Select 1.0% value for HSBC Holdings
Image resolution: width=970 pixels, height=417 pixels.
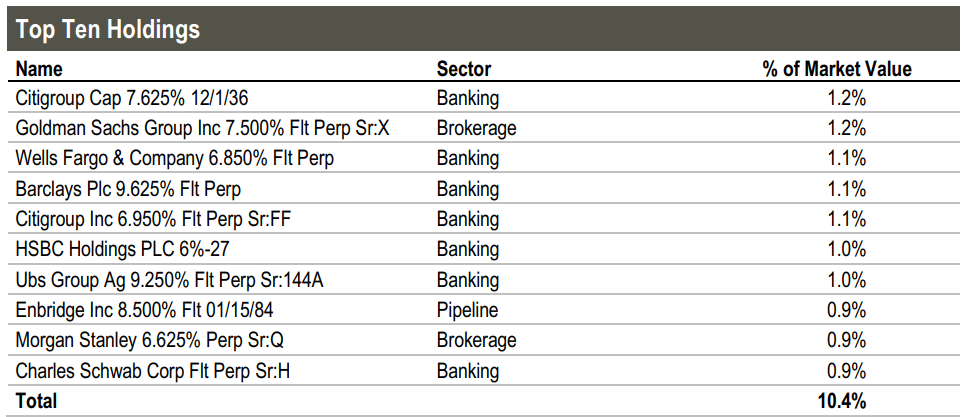(846, 249)
